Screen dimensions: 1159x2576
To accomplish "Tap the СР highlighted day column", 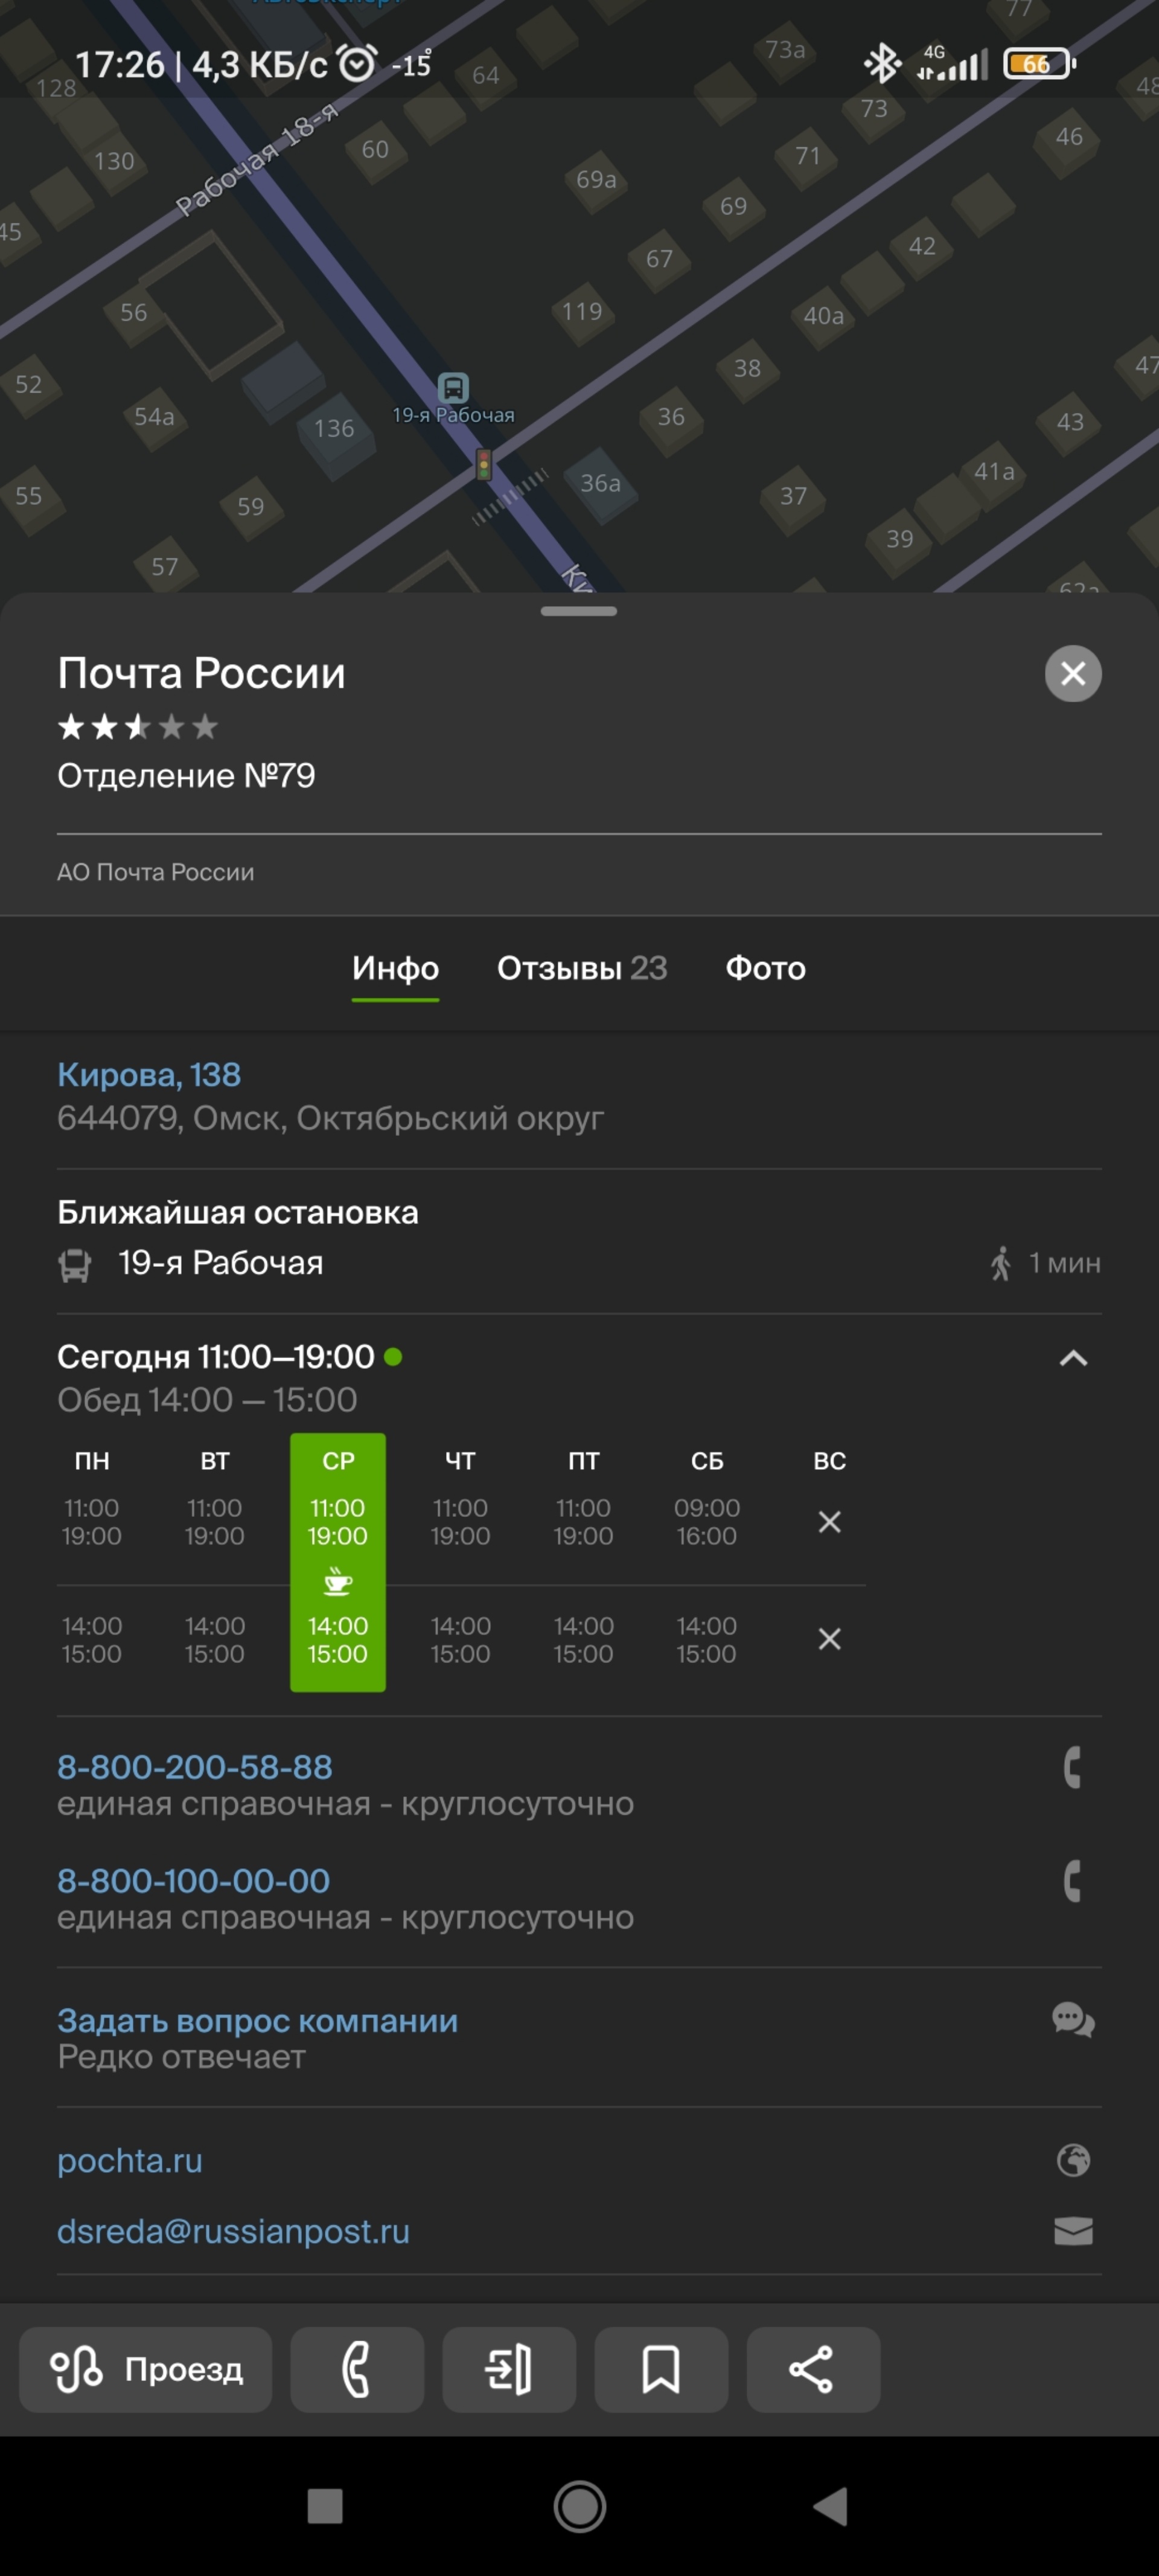I will point(338,1562).
